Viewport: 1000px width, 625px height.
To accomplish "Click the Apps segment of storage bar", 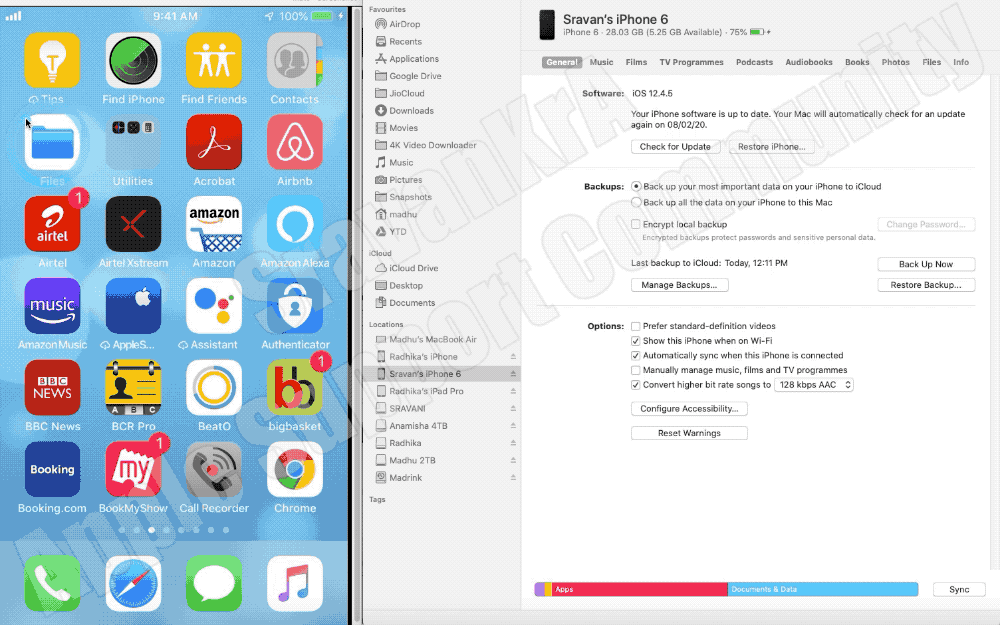I will click(x=640, y=589).
